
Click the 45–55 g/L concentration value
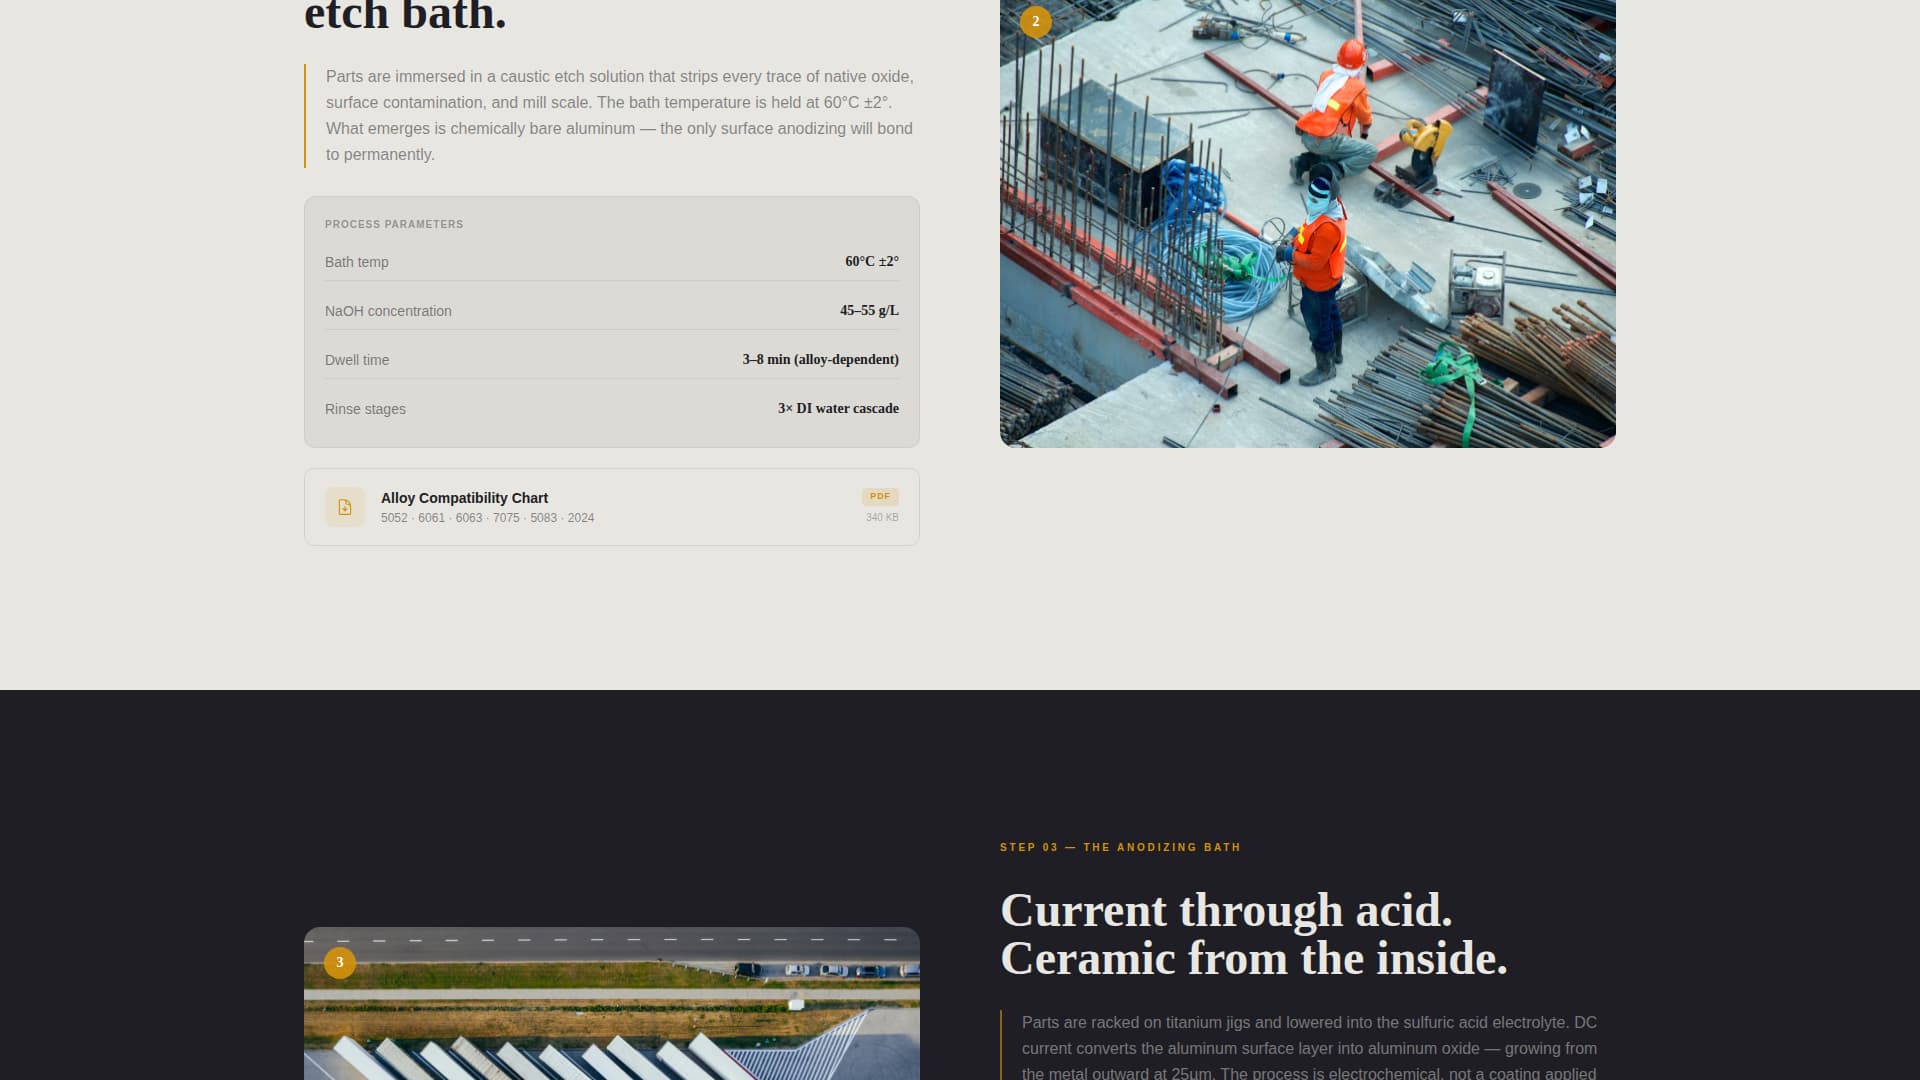click(x=868, y=310)
